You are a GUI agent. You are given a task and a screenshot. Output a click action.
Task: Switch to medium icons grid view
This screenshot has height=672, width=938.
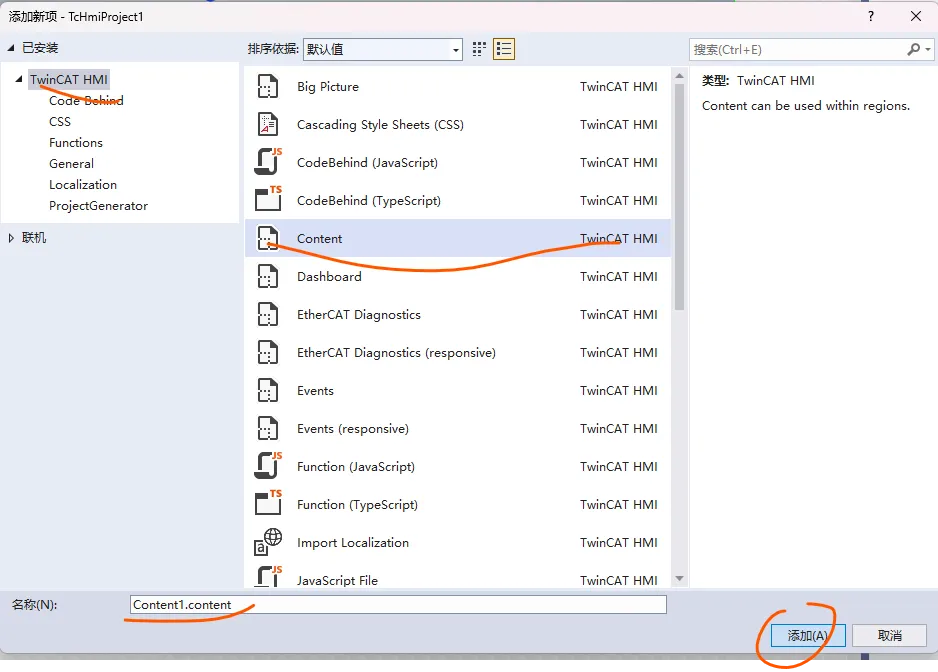click(479, 49)
